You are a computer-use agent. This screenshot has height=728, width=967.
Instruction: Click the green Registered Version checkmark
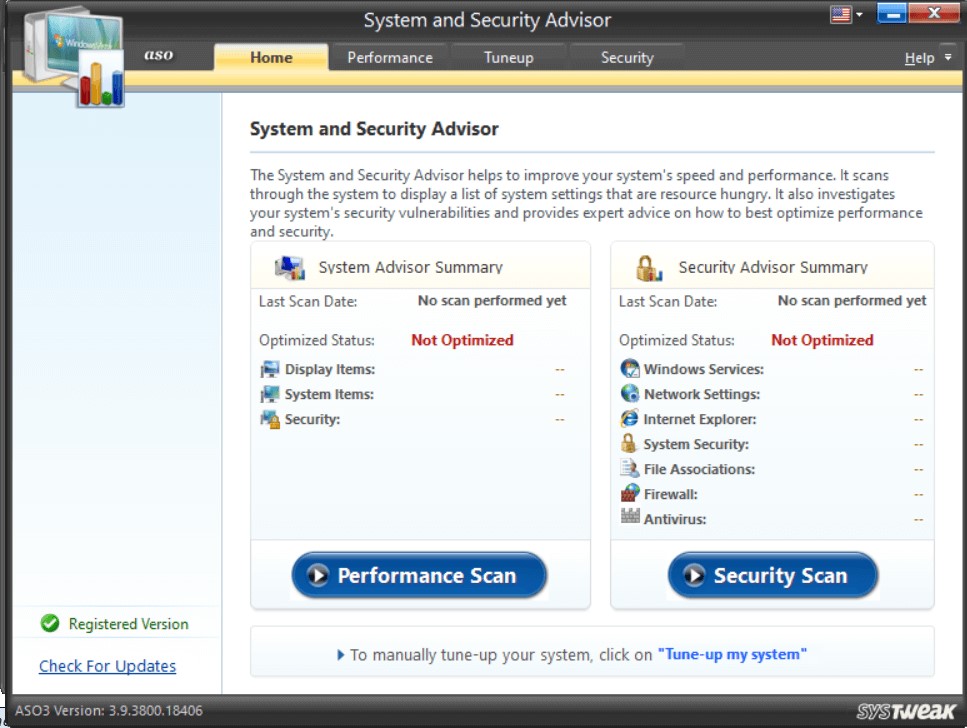[x=50, y=623]
